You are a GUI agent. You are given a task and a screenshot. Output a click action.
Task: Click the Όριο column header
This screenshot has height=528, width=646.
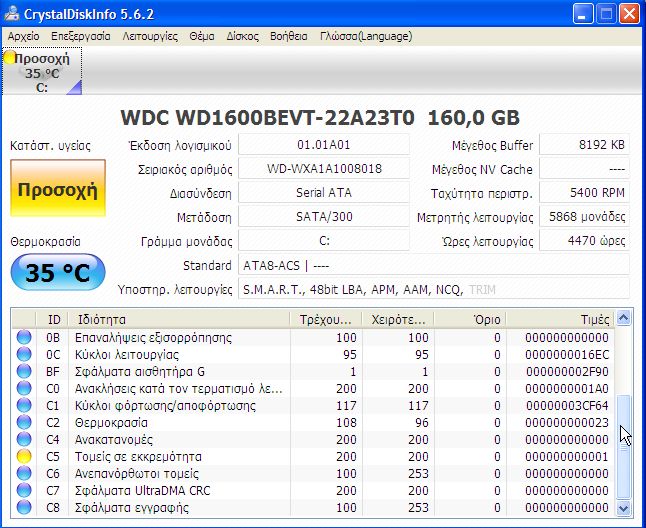pyautogui.click(x=470, y=319)
